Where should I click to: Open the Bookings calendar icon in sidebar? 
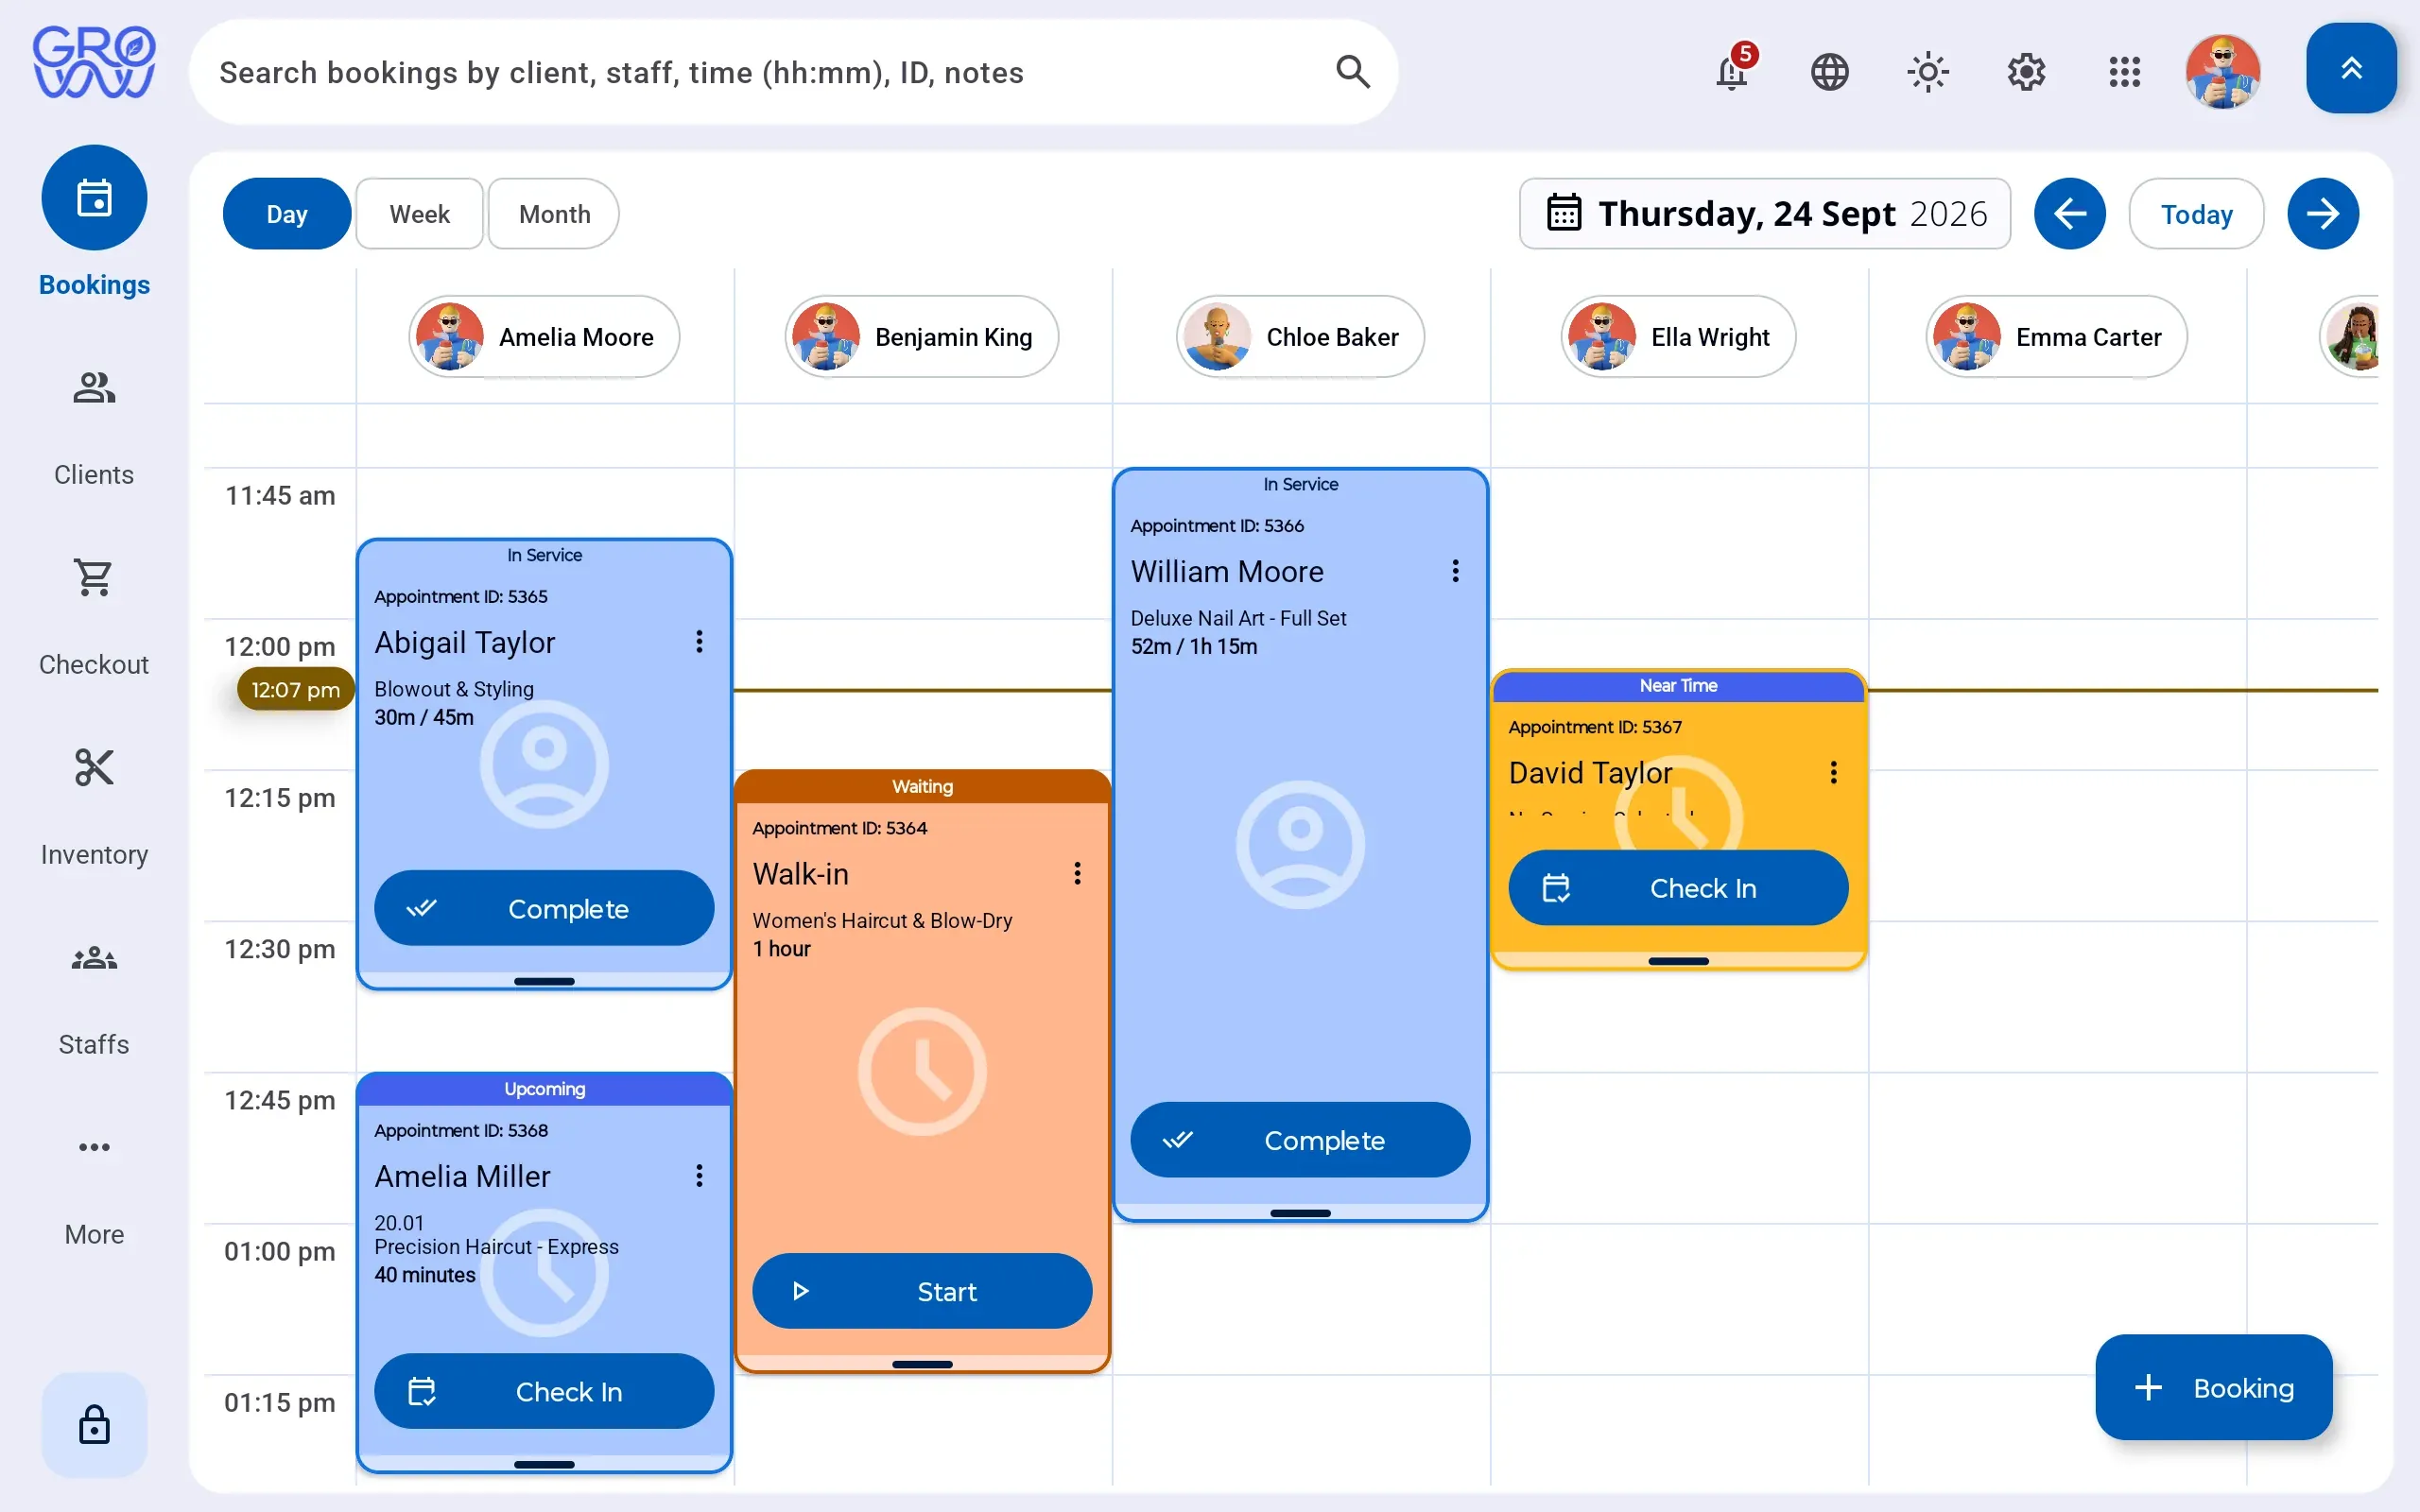[x=94, y=198]
